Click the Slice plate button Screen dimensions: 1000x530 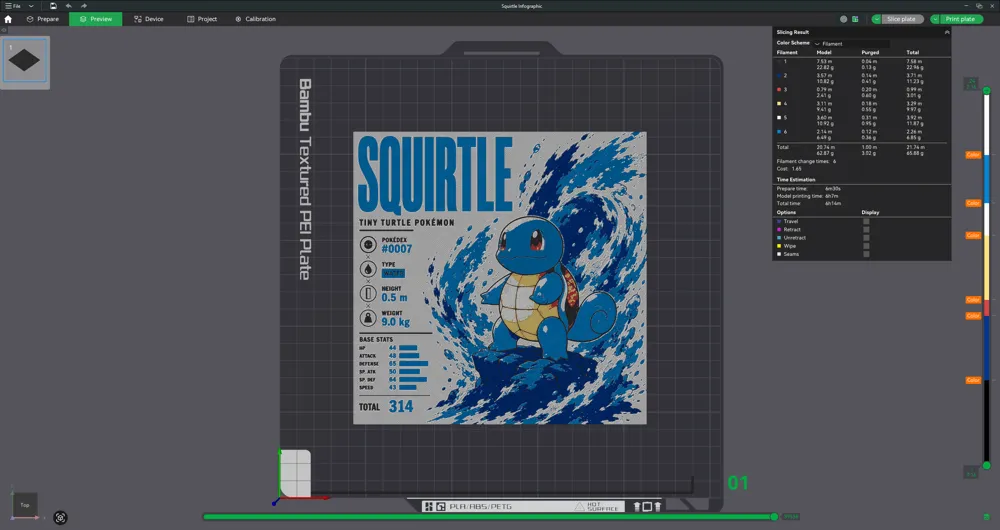click(x=902, y=19)
